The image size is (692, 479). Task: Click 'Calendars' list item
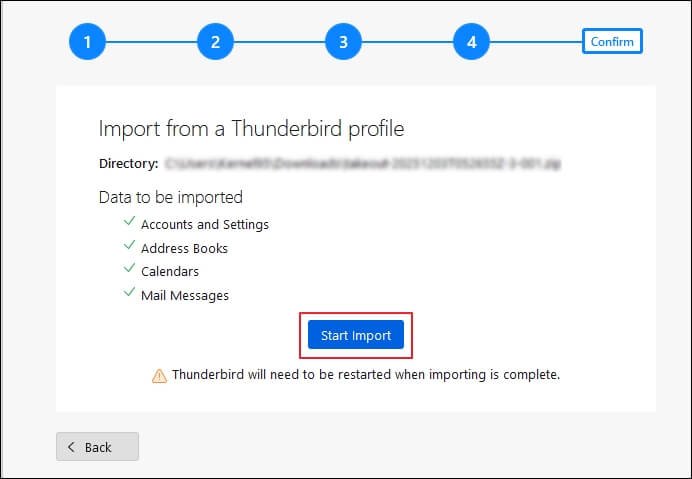pyautogui.click(x=170, y=271)
